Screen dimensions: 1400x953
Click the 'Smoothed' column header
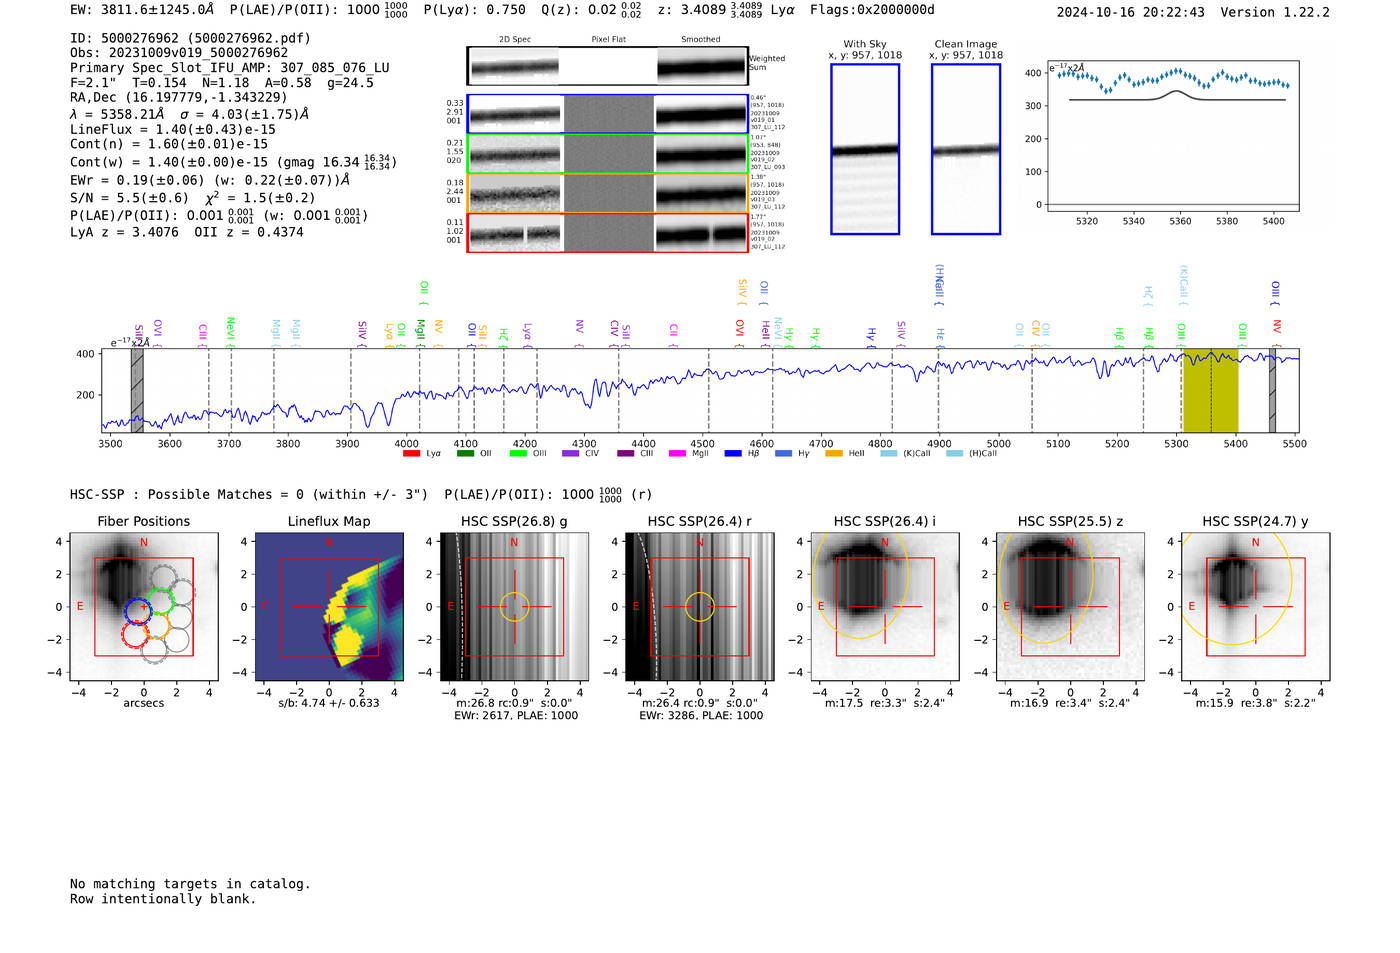pyautogui.click(x=701, y=40)
